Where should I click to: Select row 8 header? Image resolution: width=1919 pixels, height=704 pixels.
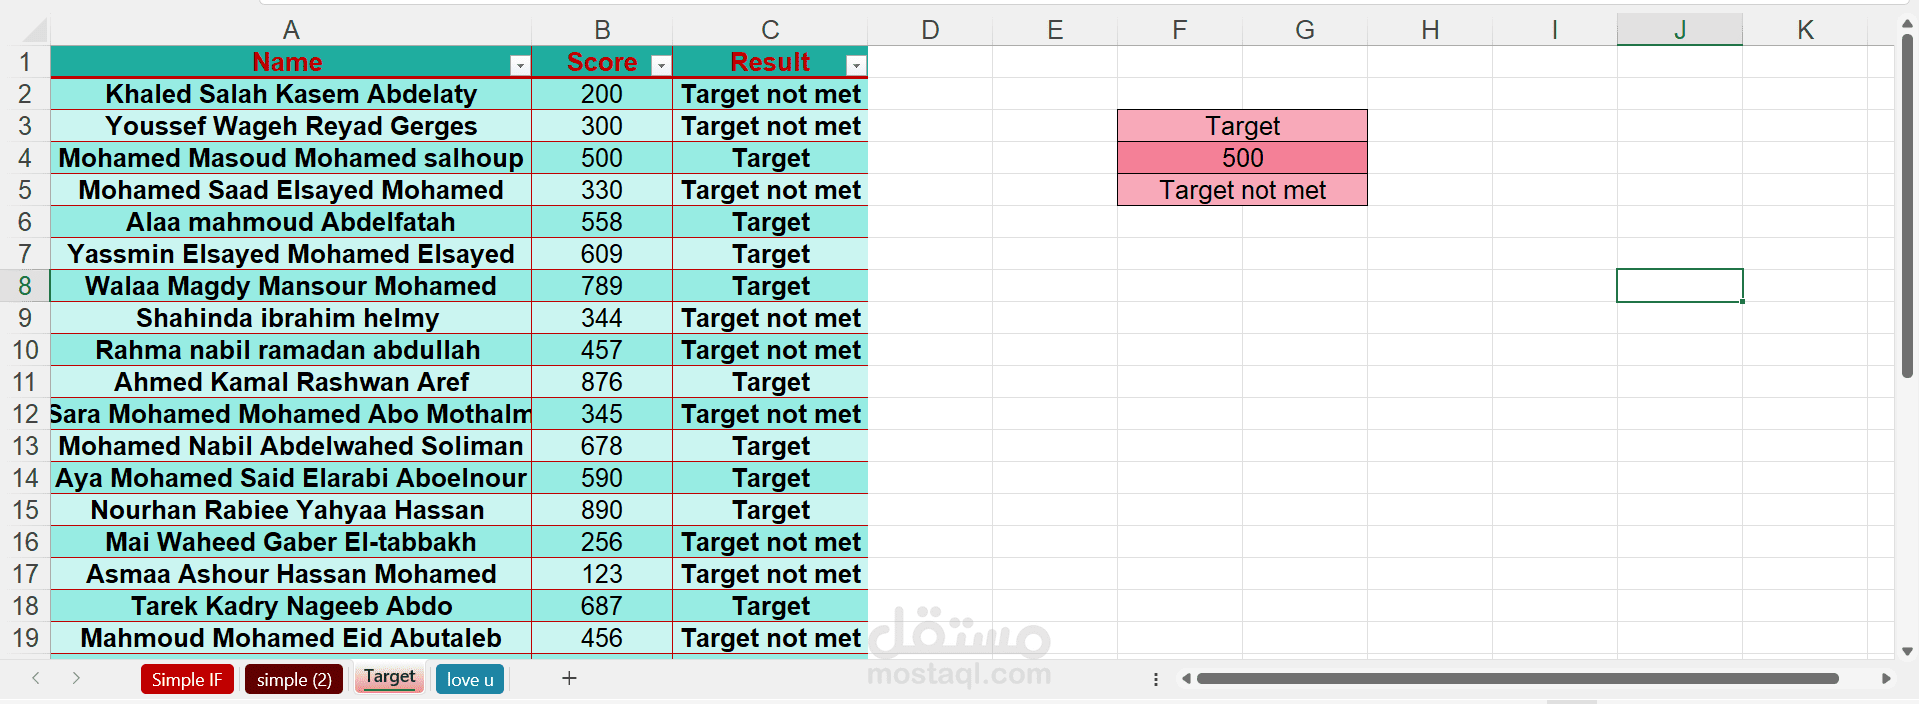tap(25, 286)
